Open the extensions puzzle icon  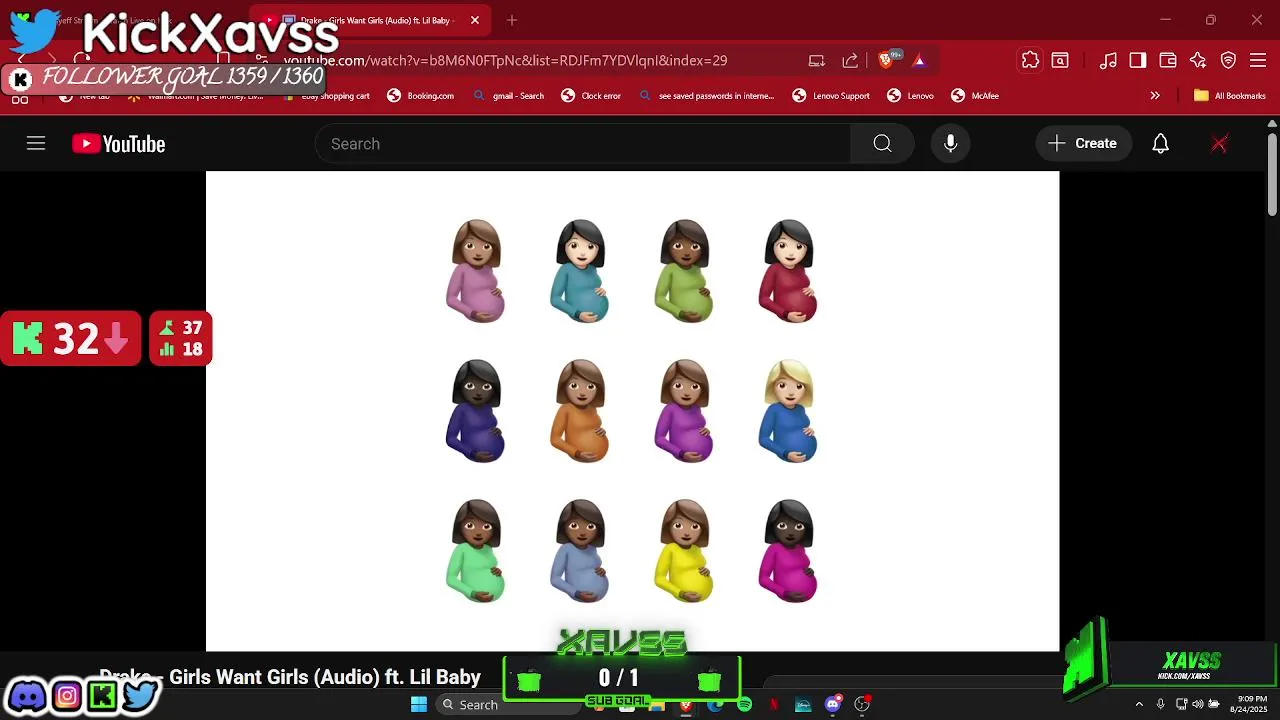tap(1030, 60)
